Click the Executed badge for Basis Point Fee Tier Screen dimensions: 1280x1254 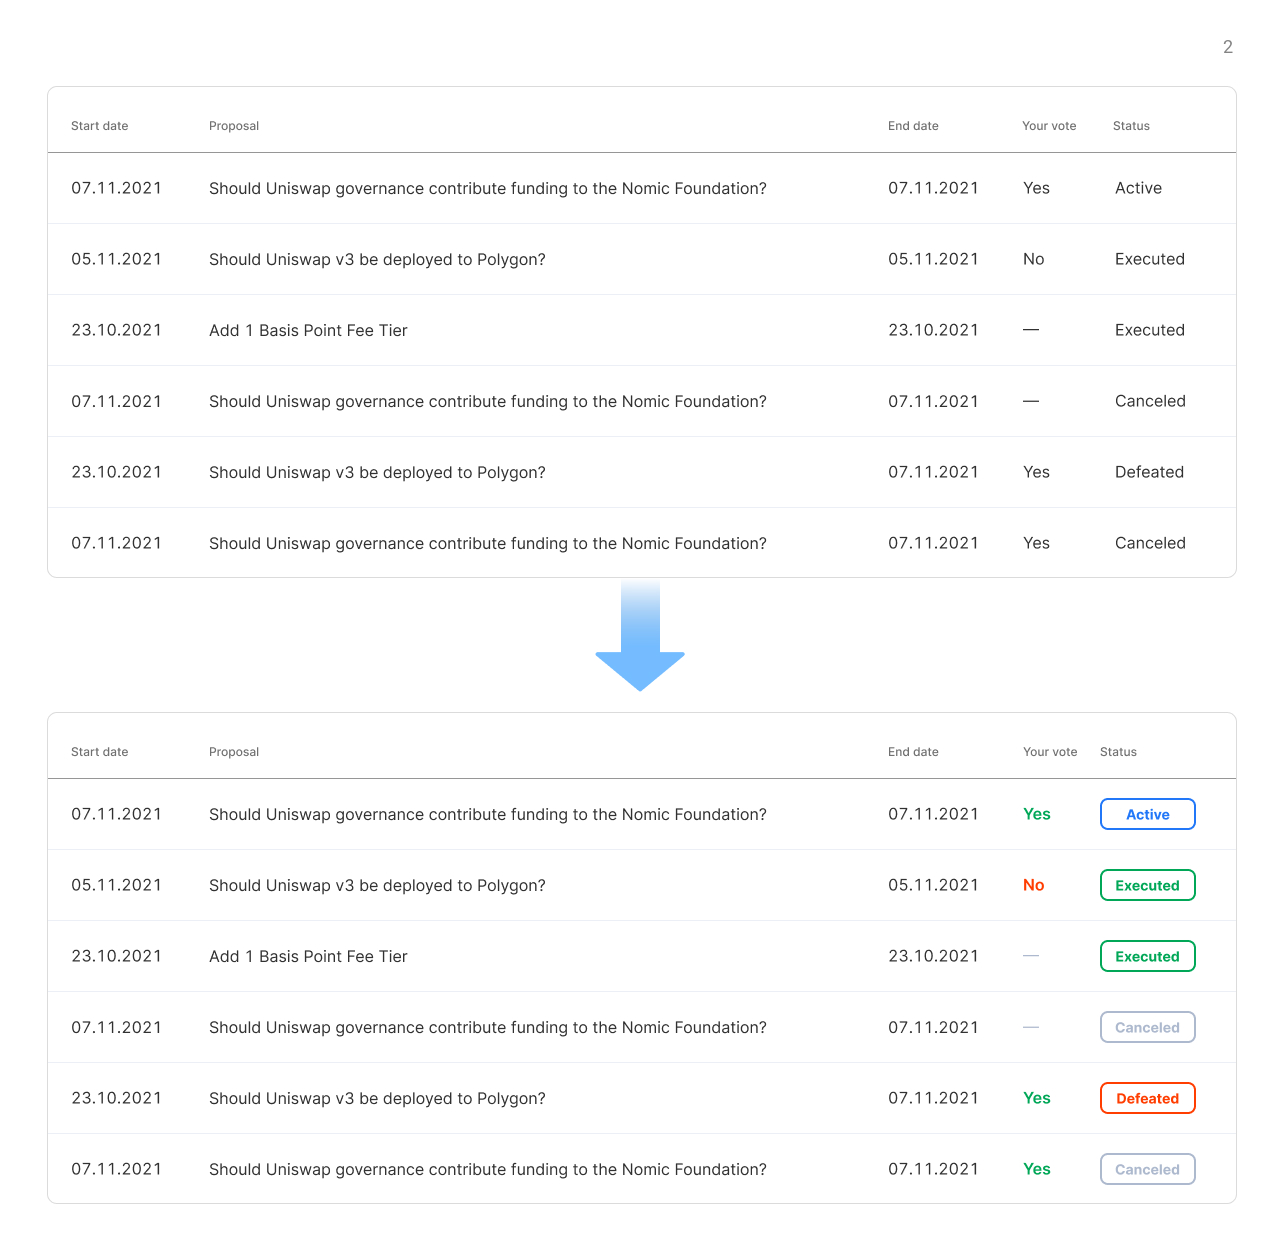pos(1147,956)
